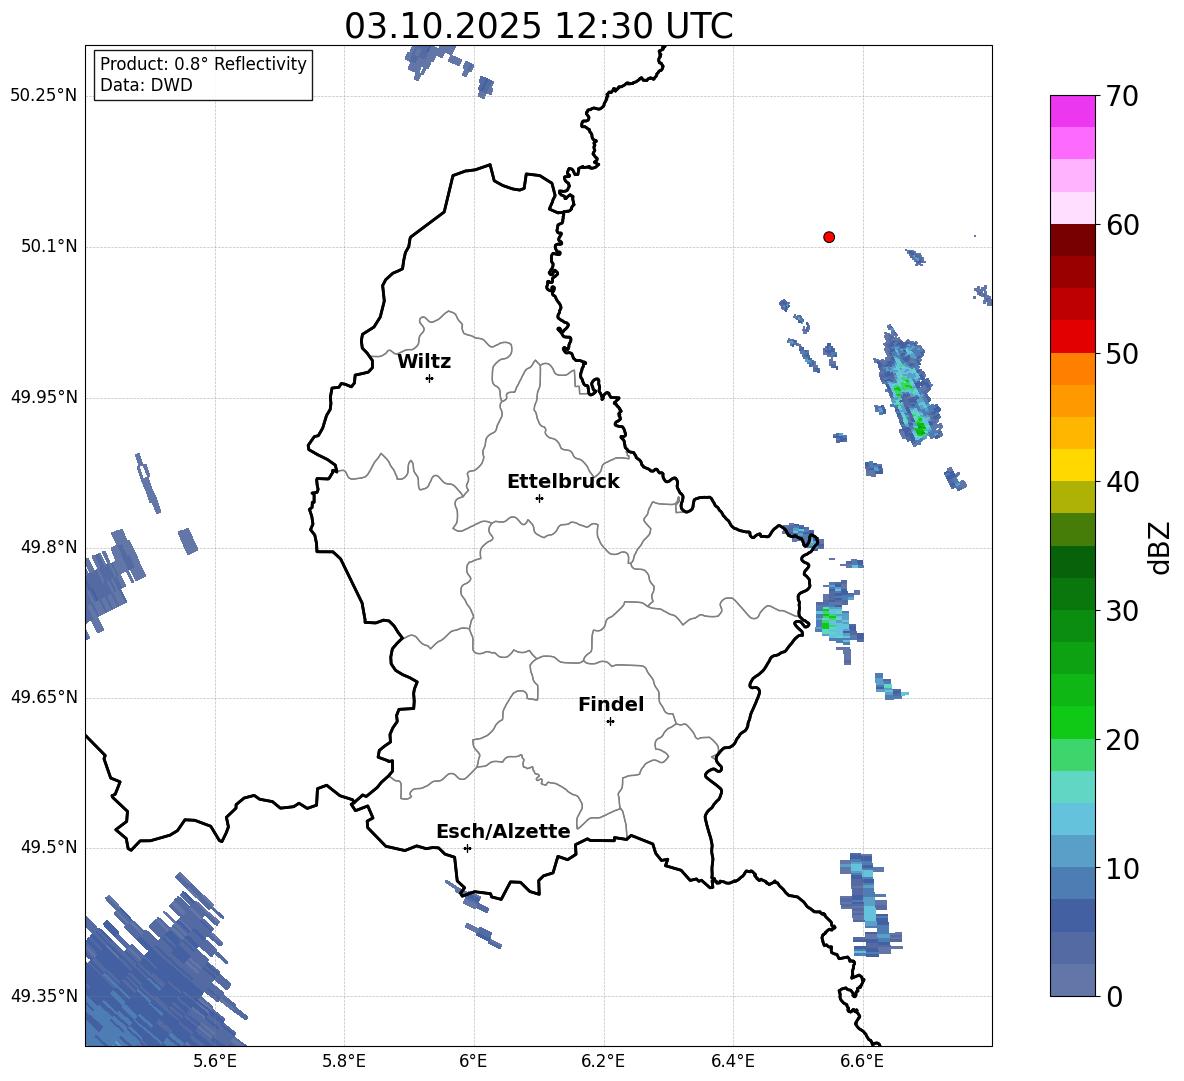Click the bright green swatch just above 20 dBZ
The height and width of the screenshot is (1081, 1184).
click(x=1072, y=722)
